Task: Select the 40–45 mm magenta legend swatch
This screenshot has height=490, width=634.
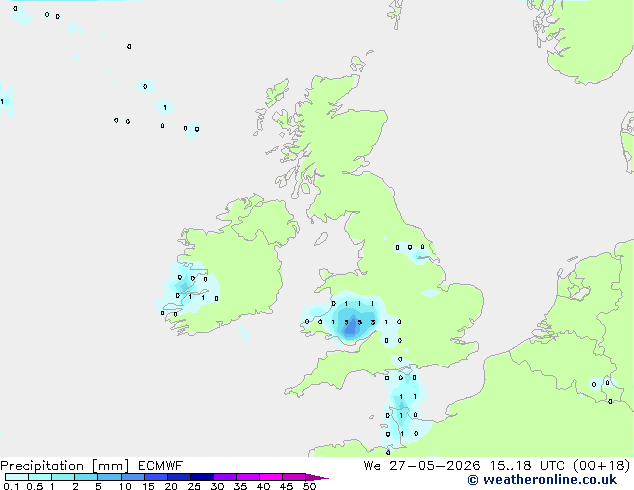Action: coord(271,477)
